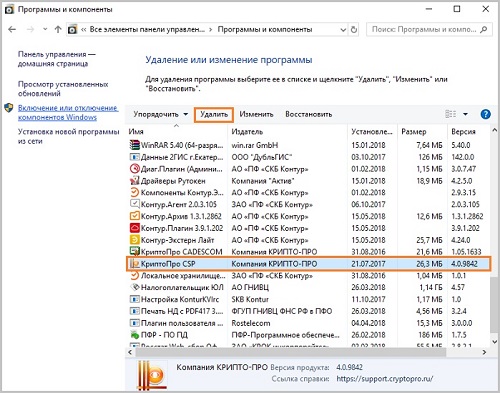Click the Контур.Плагин red icon
The height and width of the screenshot is (393, 500).
(x=134, y=228)
